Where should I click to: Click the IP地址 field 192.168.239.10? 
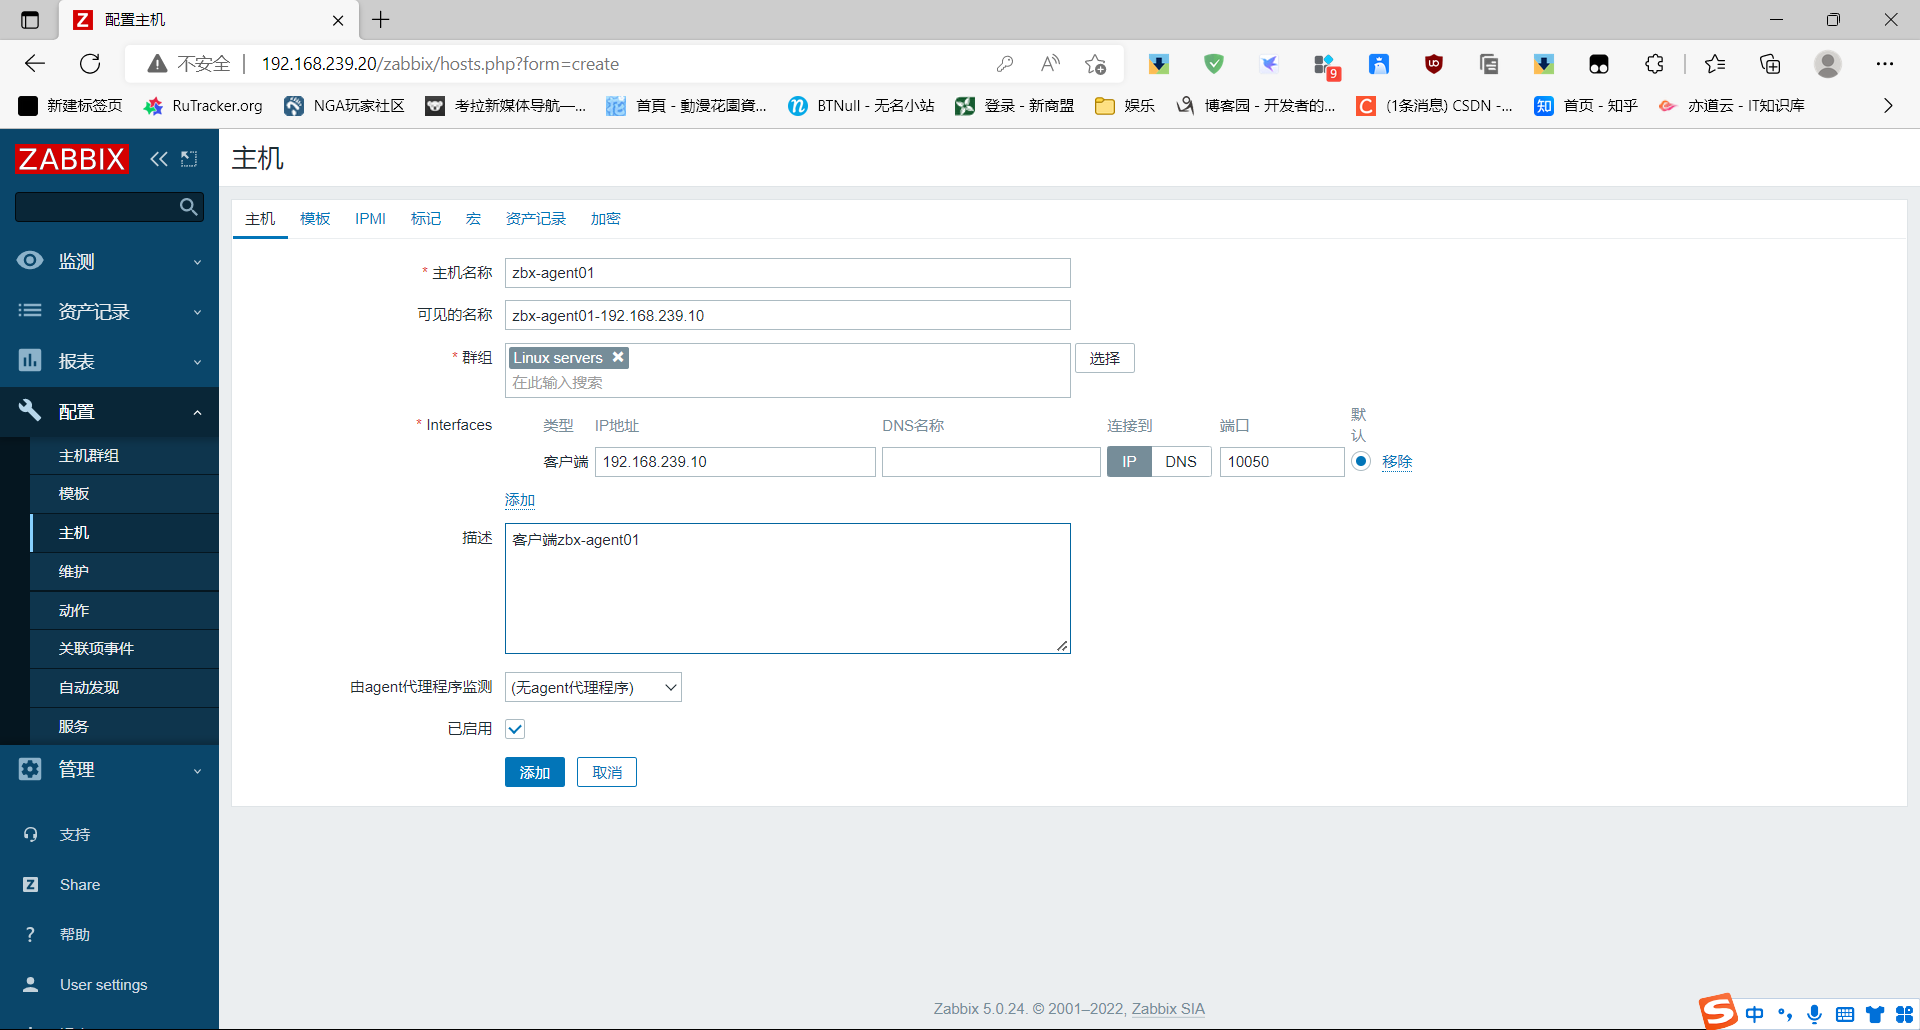[x=735, y=462]
